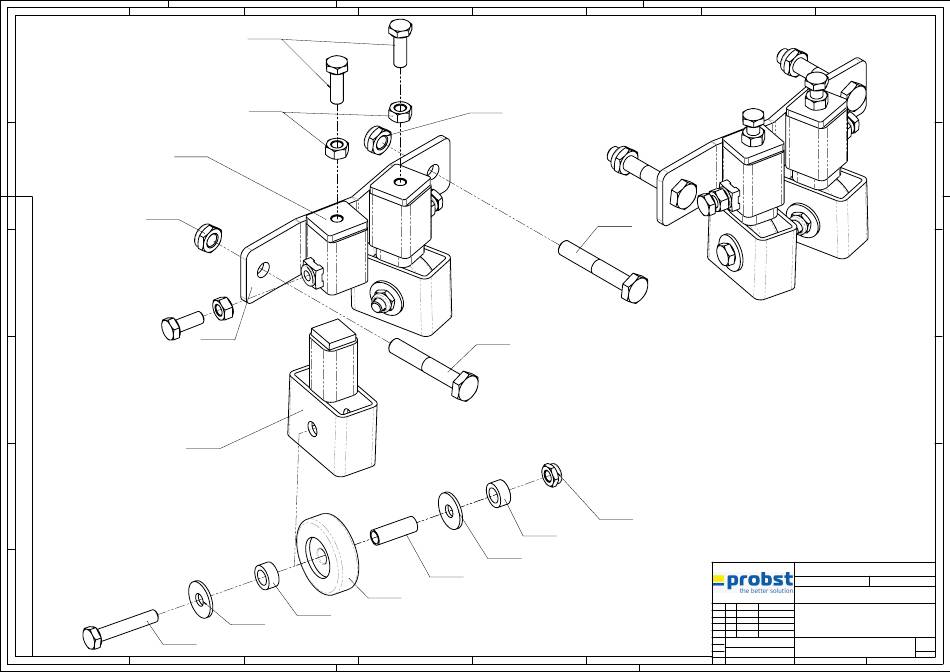The width and height of the screenshot is (950, 672).
Task: Select the sleeve tube right of the wheel
Action: click(394, 531)
